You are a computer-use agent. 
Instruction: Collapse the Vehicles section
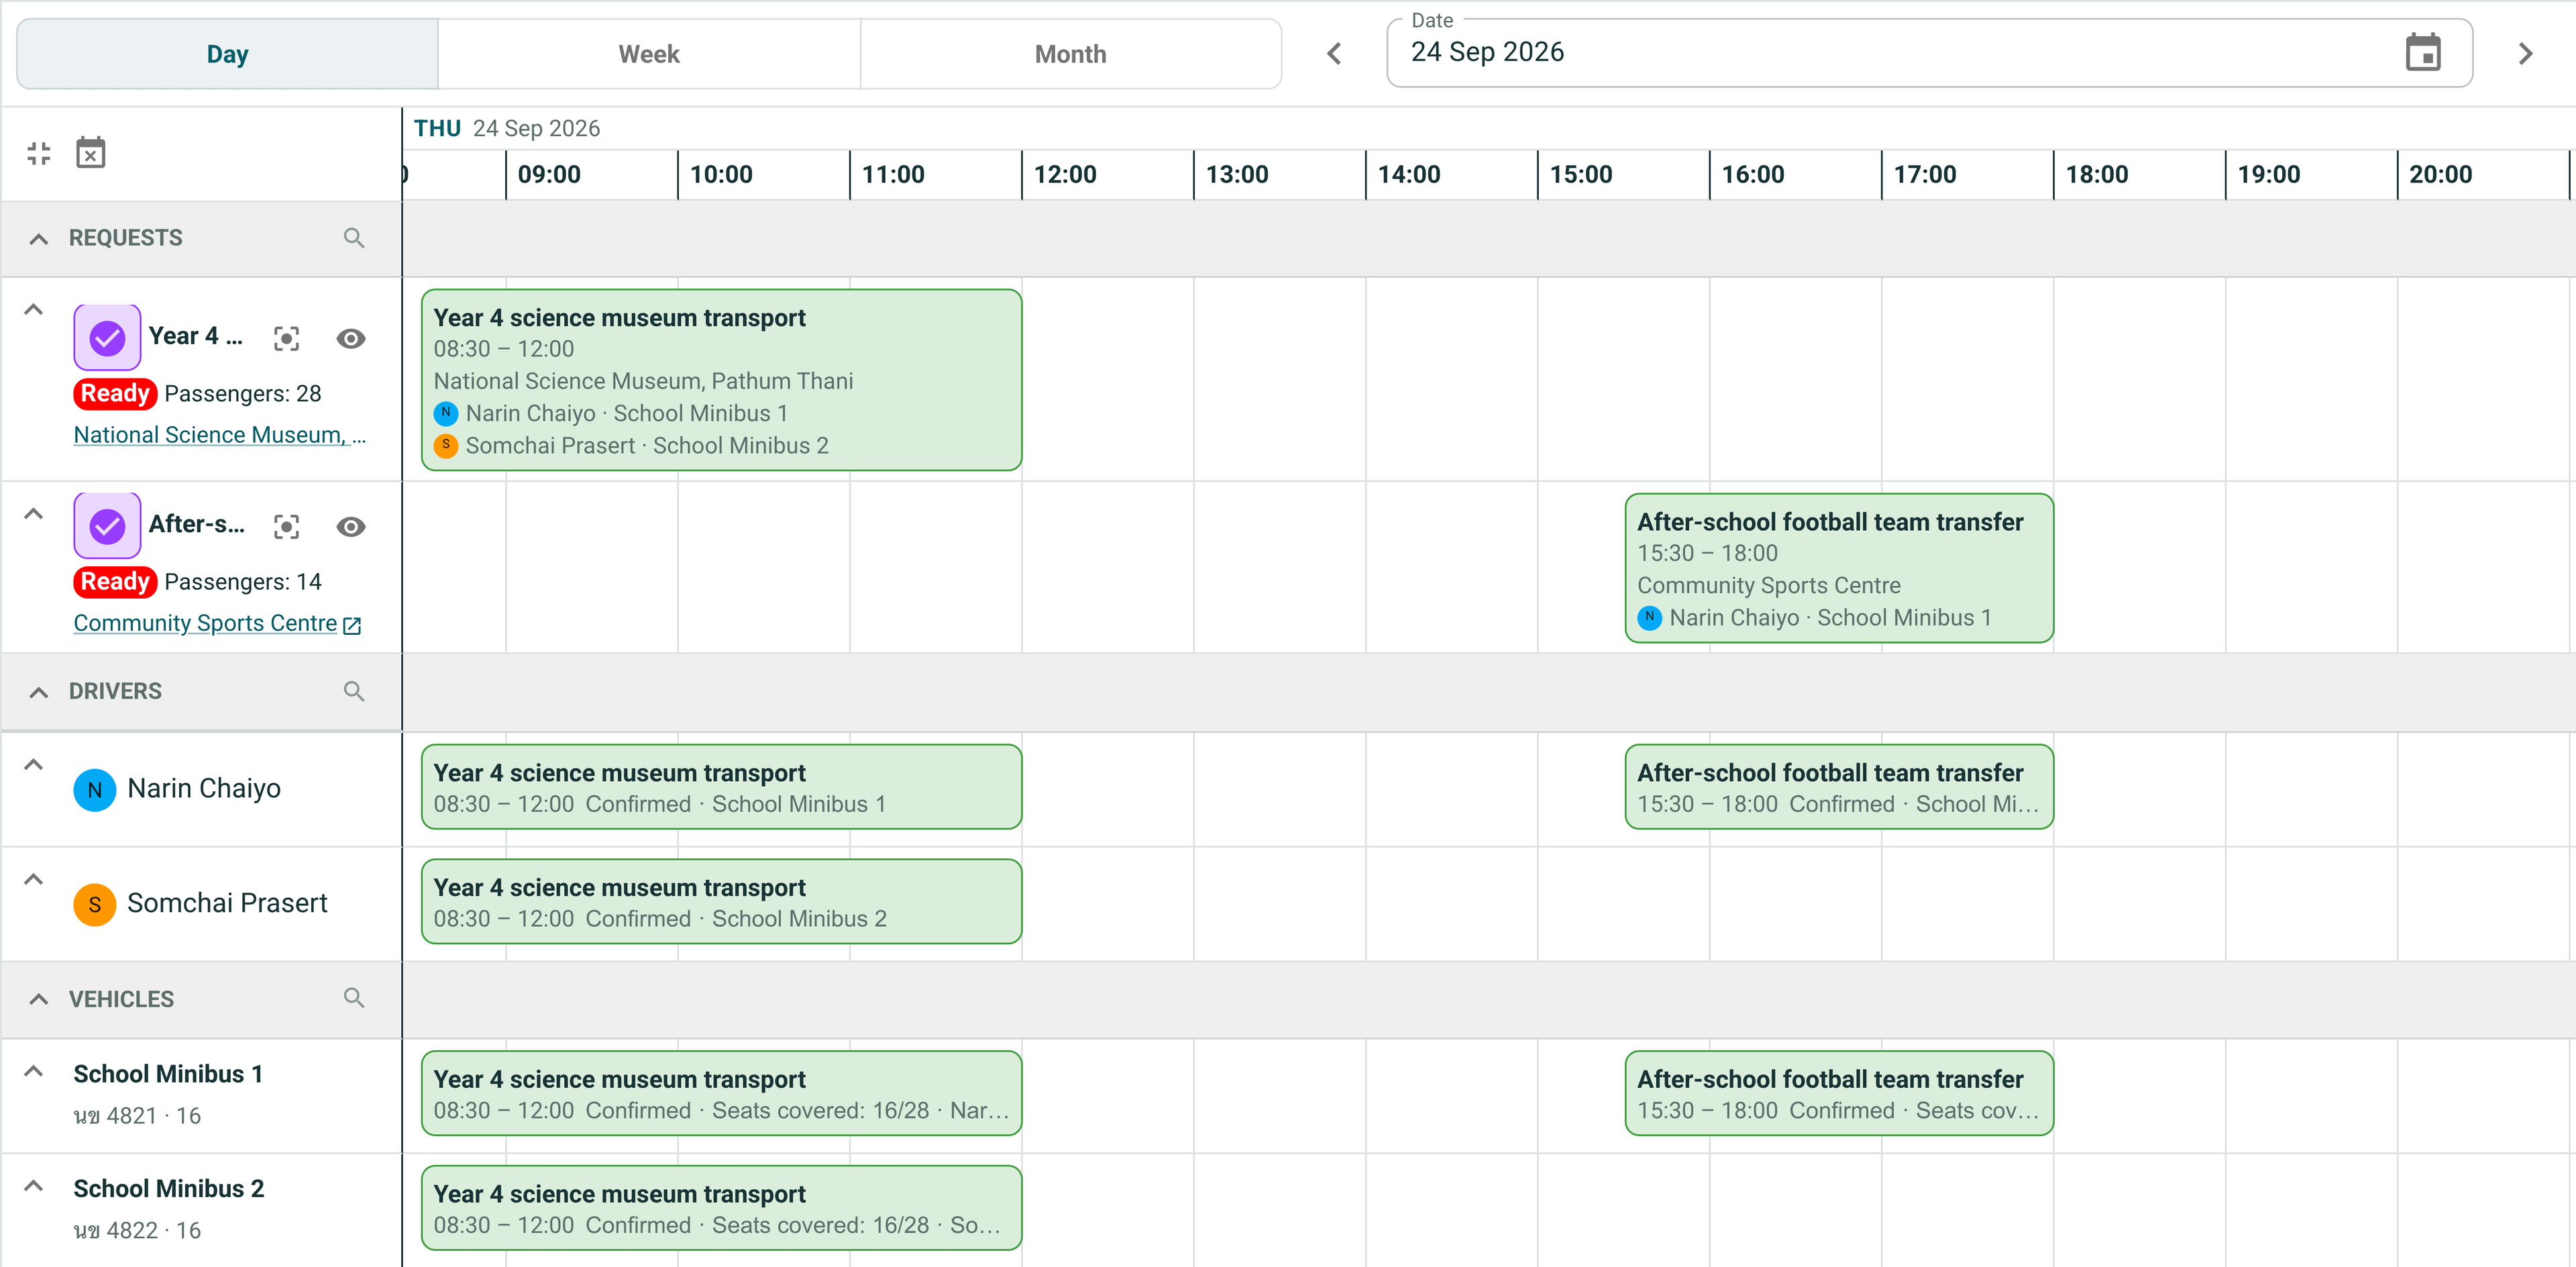click(x=39, y=998)
